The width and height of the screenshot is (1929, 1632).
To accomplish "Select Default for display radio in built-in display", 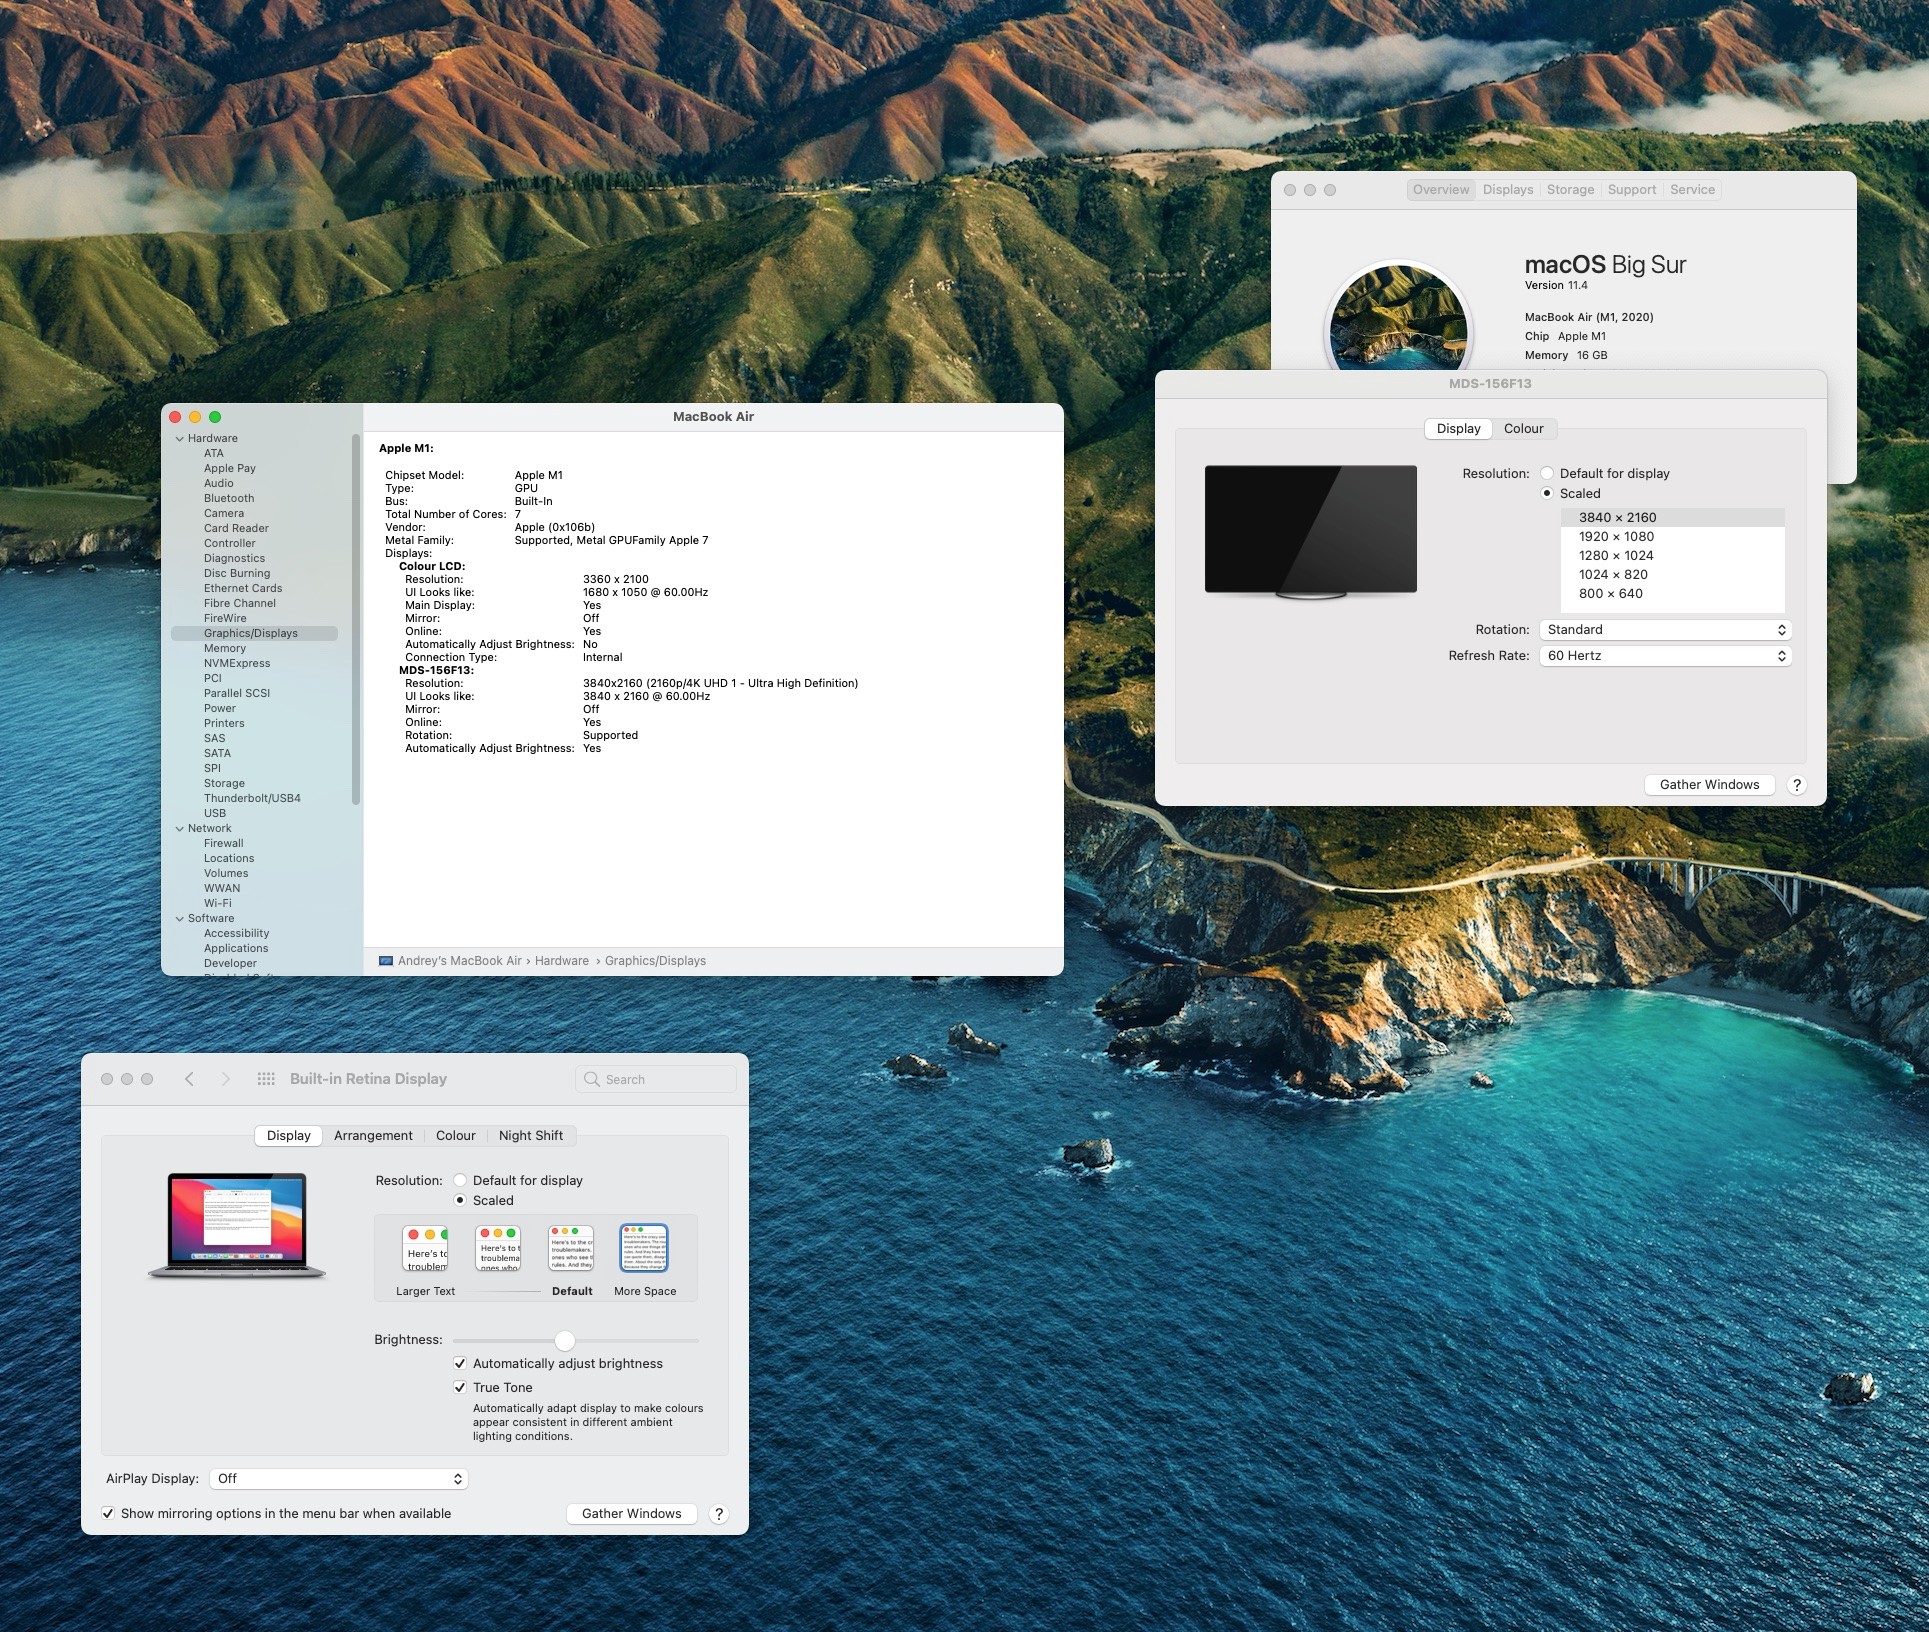I will 460,1180.
